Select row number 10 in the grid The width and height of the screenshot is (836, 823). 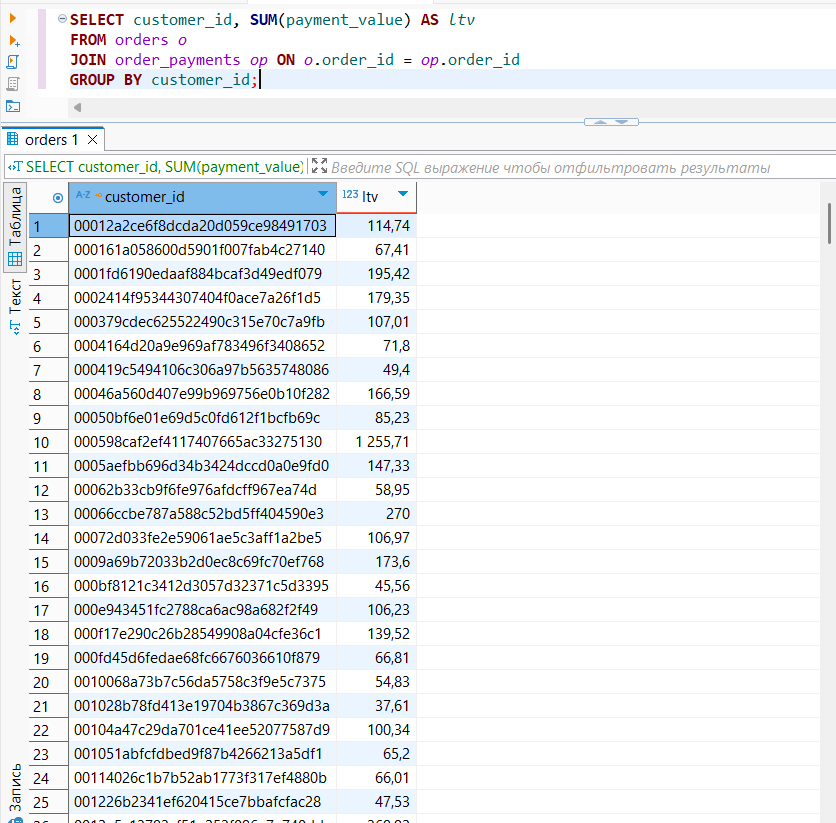[41, 442]
